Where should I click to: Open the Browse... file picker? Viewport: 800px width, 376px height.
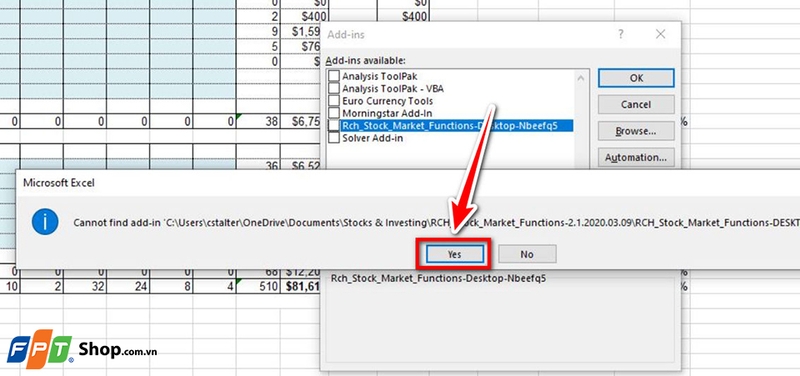click(x=636, y=131)
